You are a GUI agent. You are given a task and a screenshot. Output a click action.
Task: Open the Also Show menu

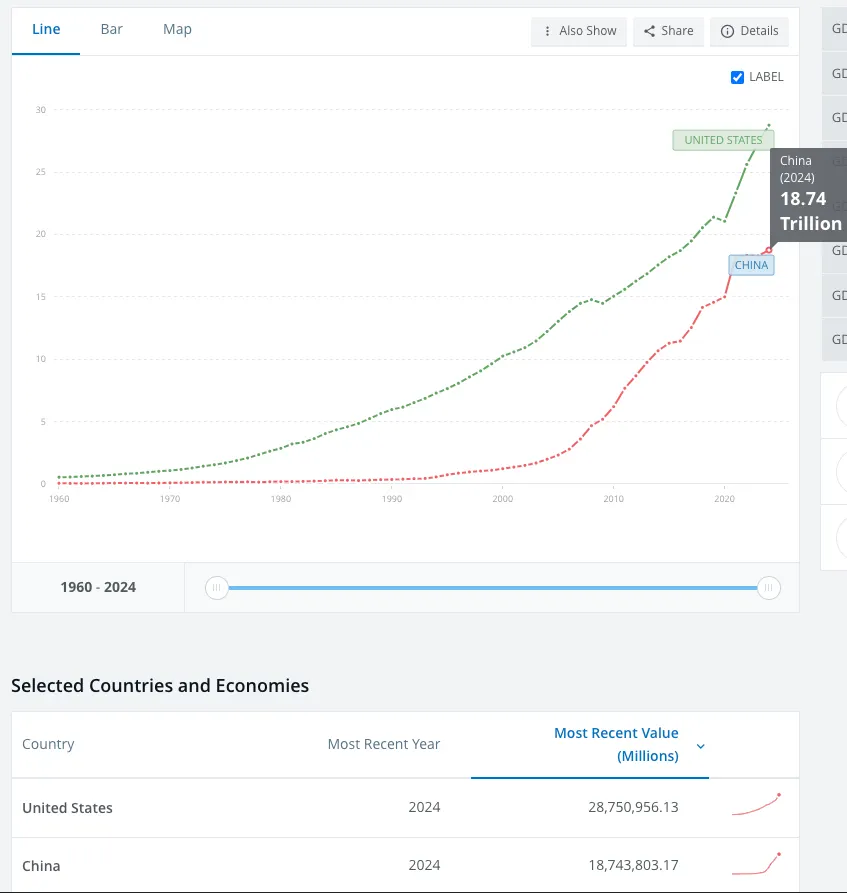pyautogui.click(x=580, y=31)
